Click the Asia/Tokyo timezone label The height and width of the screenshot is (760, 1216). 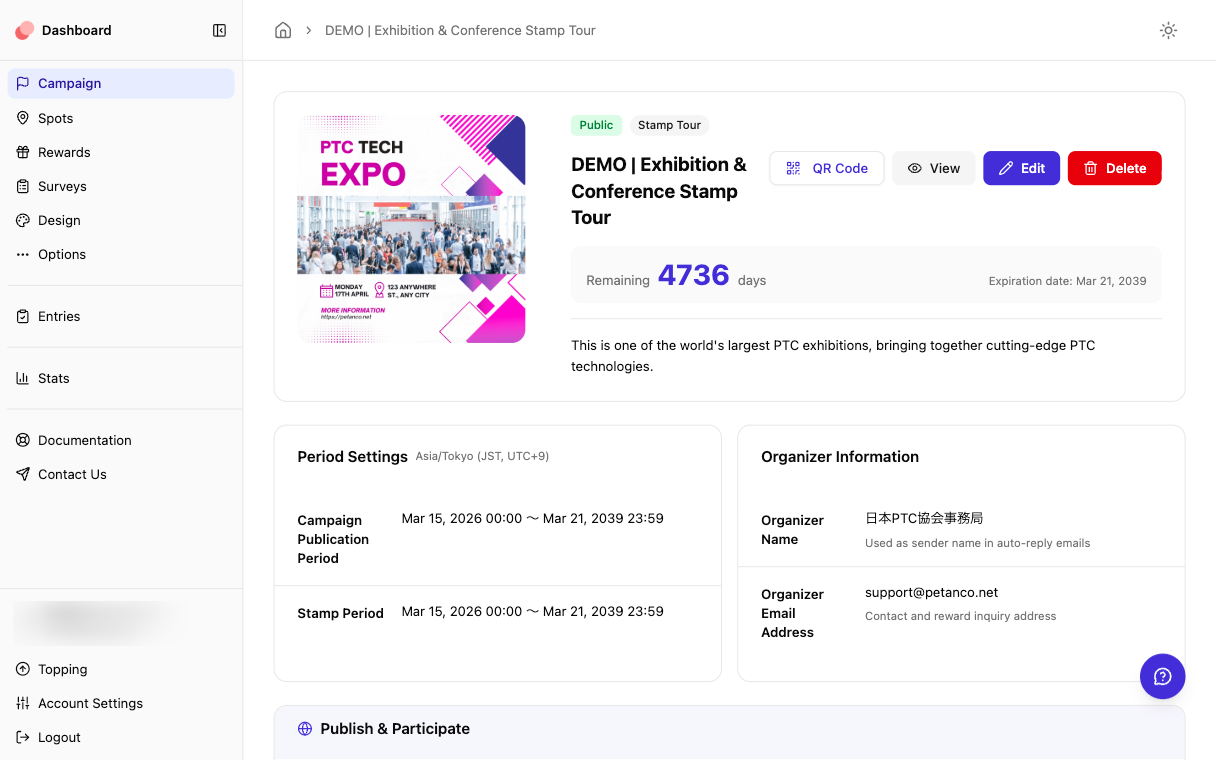pos(482,456)
